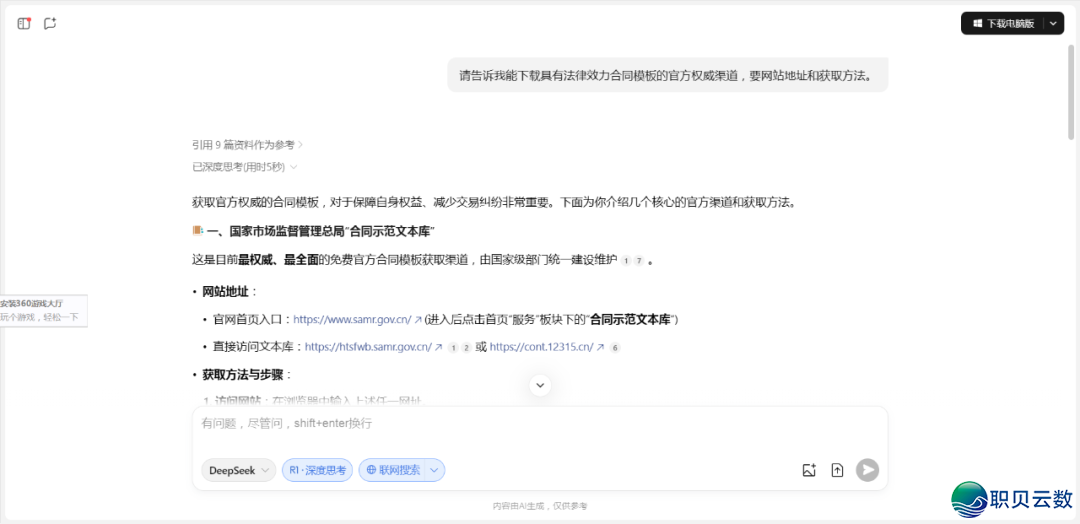Click citation badge 6 after cont.12315.cn
Viewport: 1080px width, 524px height.
(x=615, y=348)
